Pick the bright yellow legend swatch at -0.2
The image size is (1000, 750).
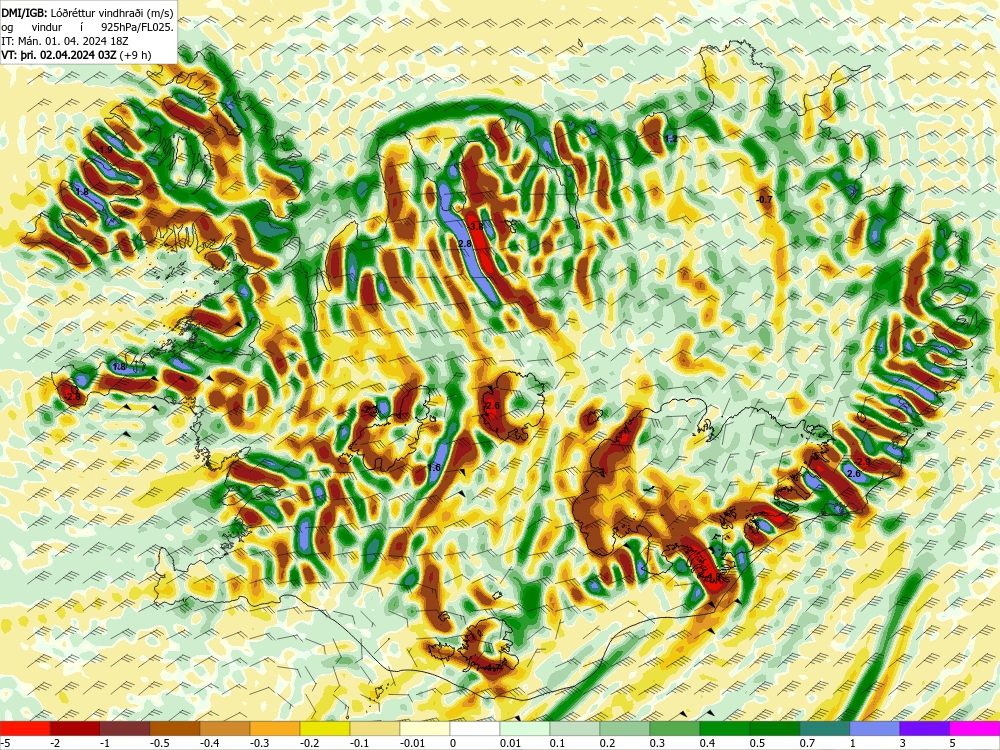point(325,728)
